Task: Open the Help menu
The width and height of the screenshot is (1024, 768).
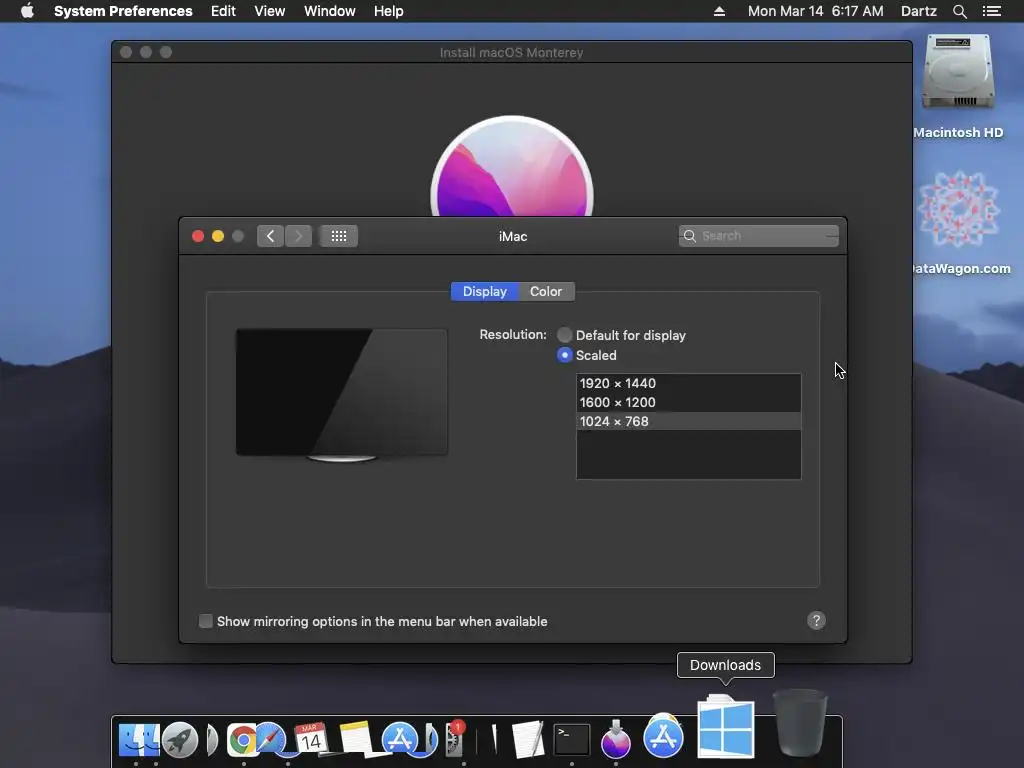Action: [x=389, y=11]
